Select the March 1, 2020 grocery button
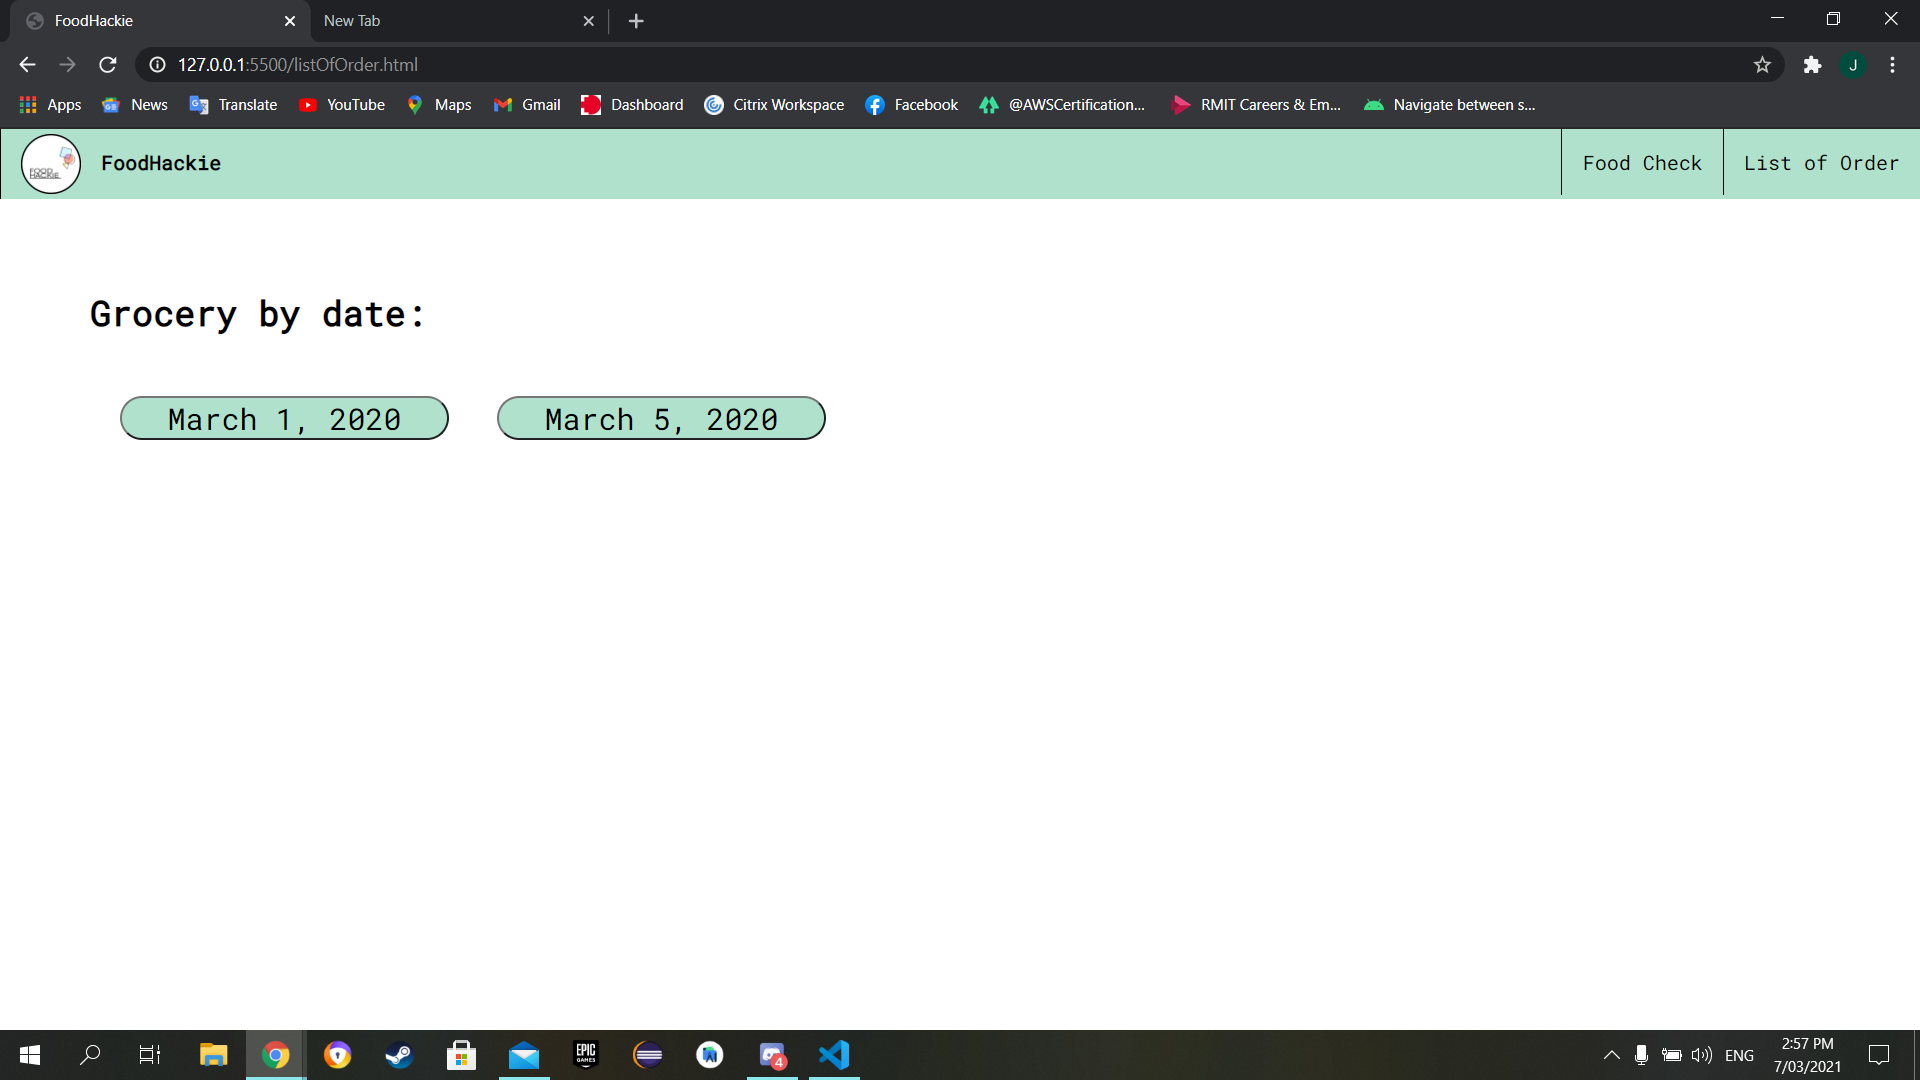Image resolution: width=1920 pixels, height=1080 pixels. pyautogui.click(x=284, y=419)
